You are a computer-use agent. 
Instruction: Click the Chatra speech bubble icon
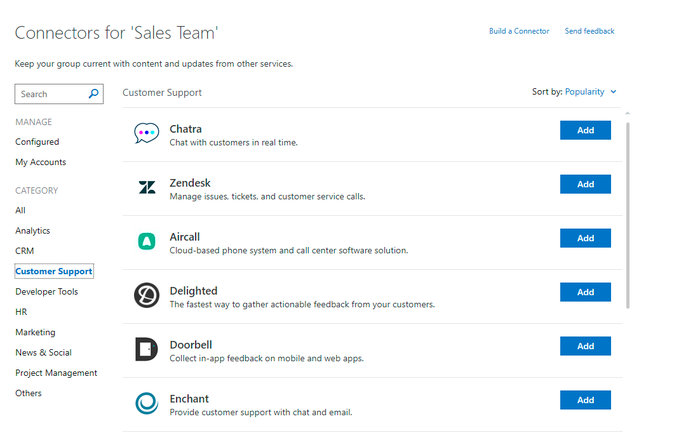tap(146, 133)
